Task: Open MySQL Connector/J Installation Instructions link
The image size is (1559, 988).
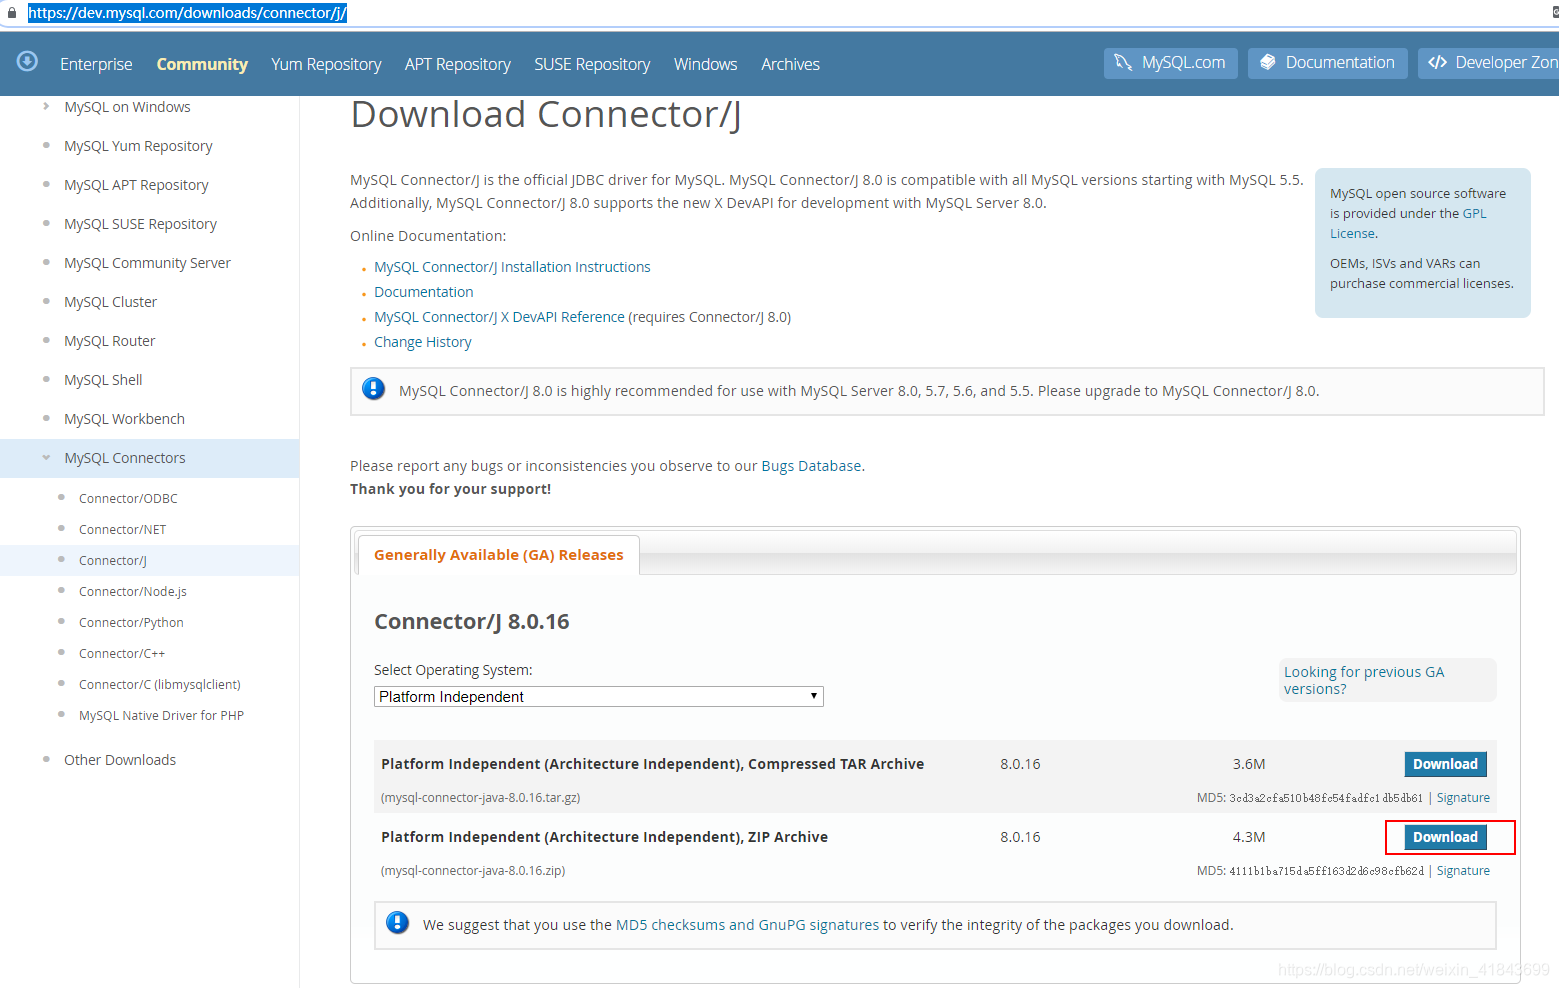Action: pos(512,267)
